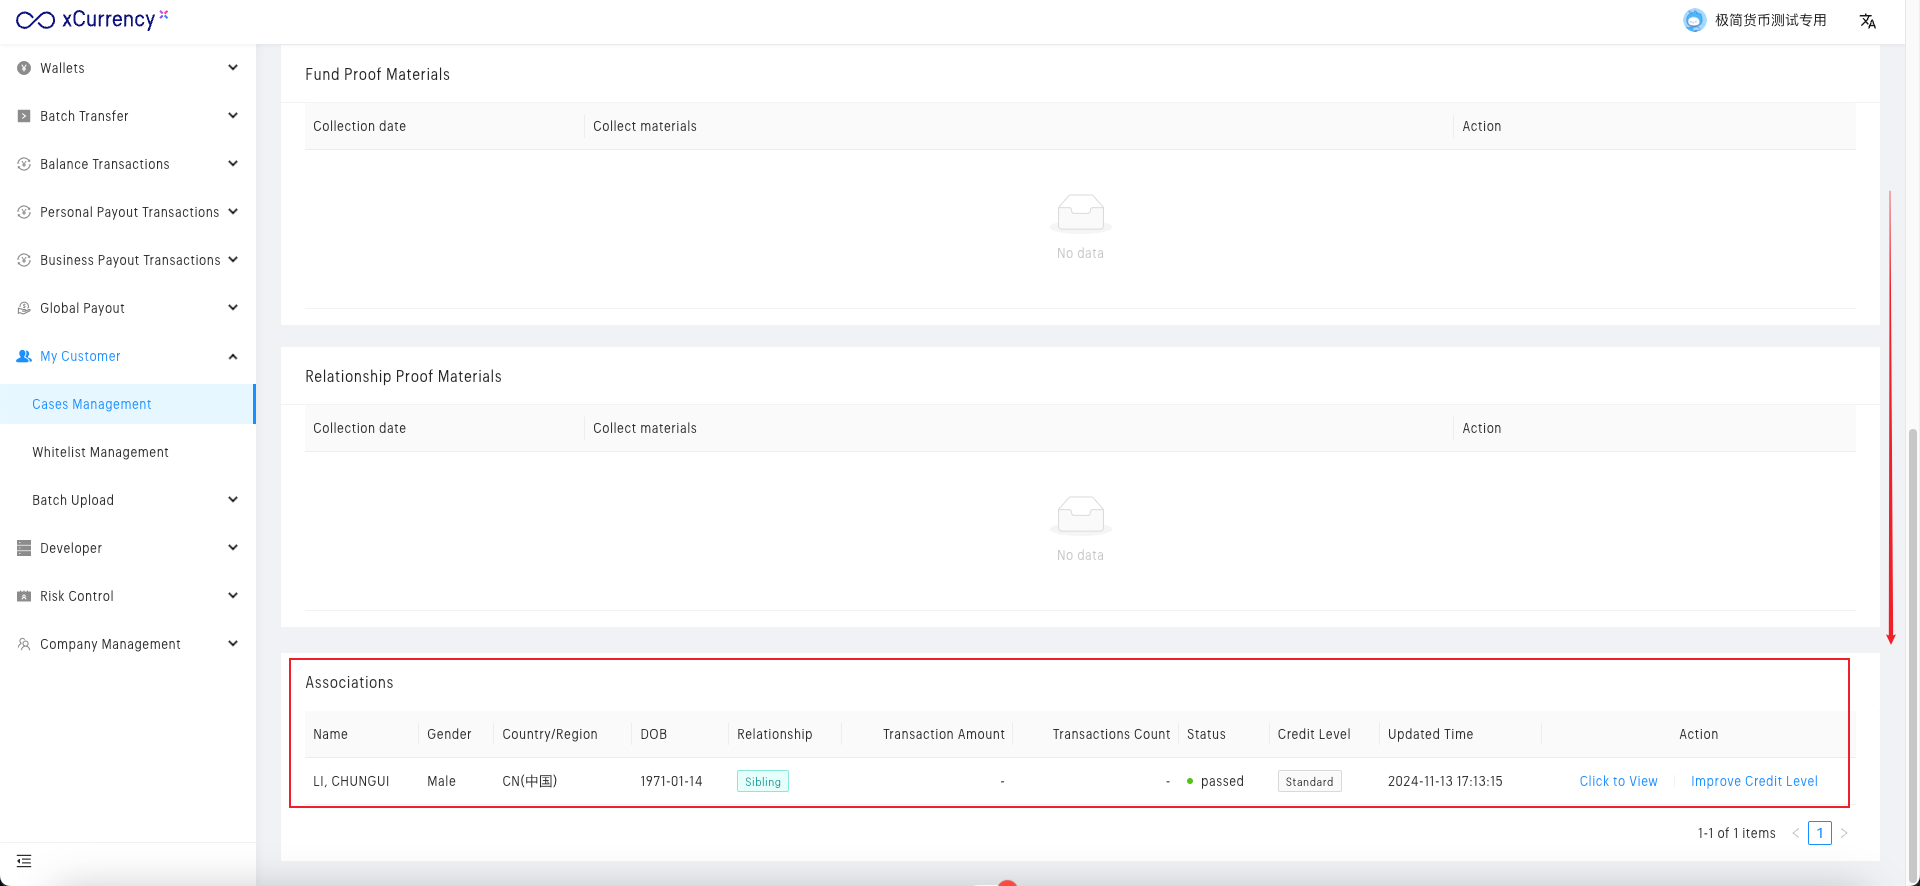Image resolution: width=1920 pixels, height=886 pixels.
Task: Go to next page of associations
Action: click(1844, 833)
